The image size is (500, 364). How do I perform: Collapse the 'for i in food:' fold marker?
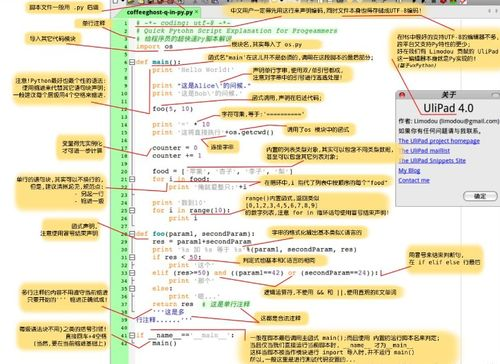click(132, 179)
